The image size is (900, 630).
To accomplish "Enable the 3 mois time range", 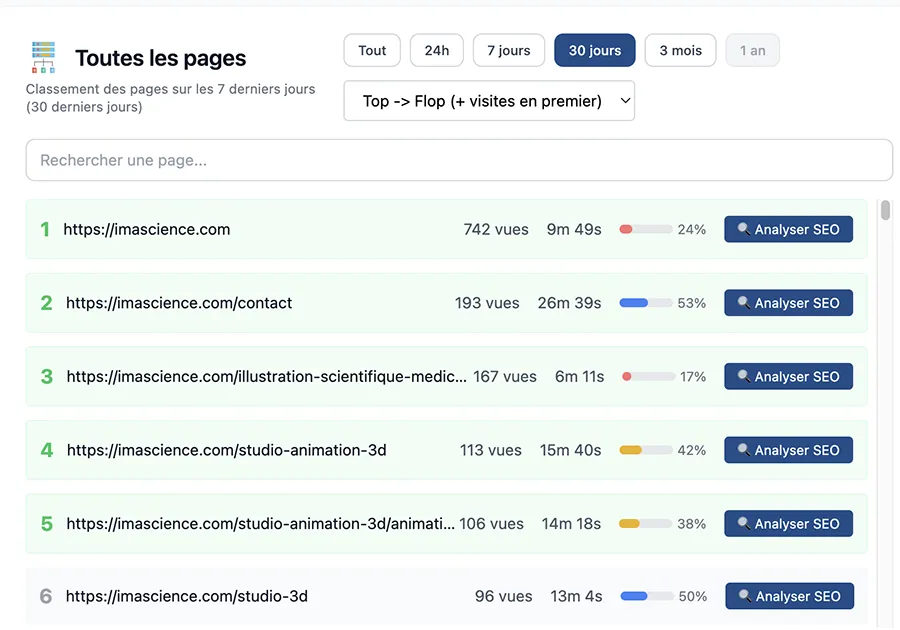I will coord(680,50).
